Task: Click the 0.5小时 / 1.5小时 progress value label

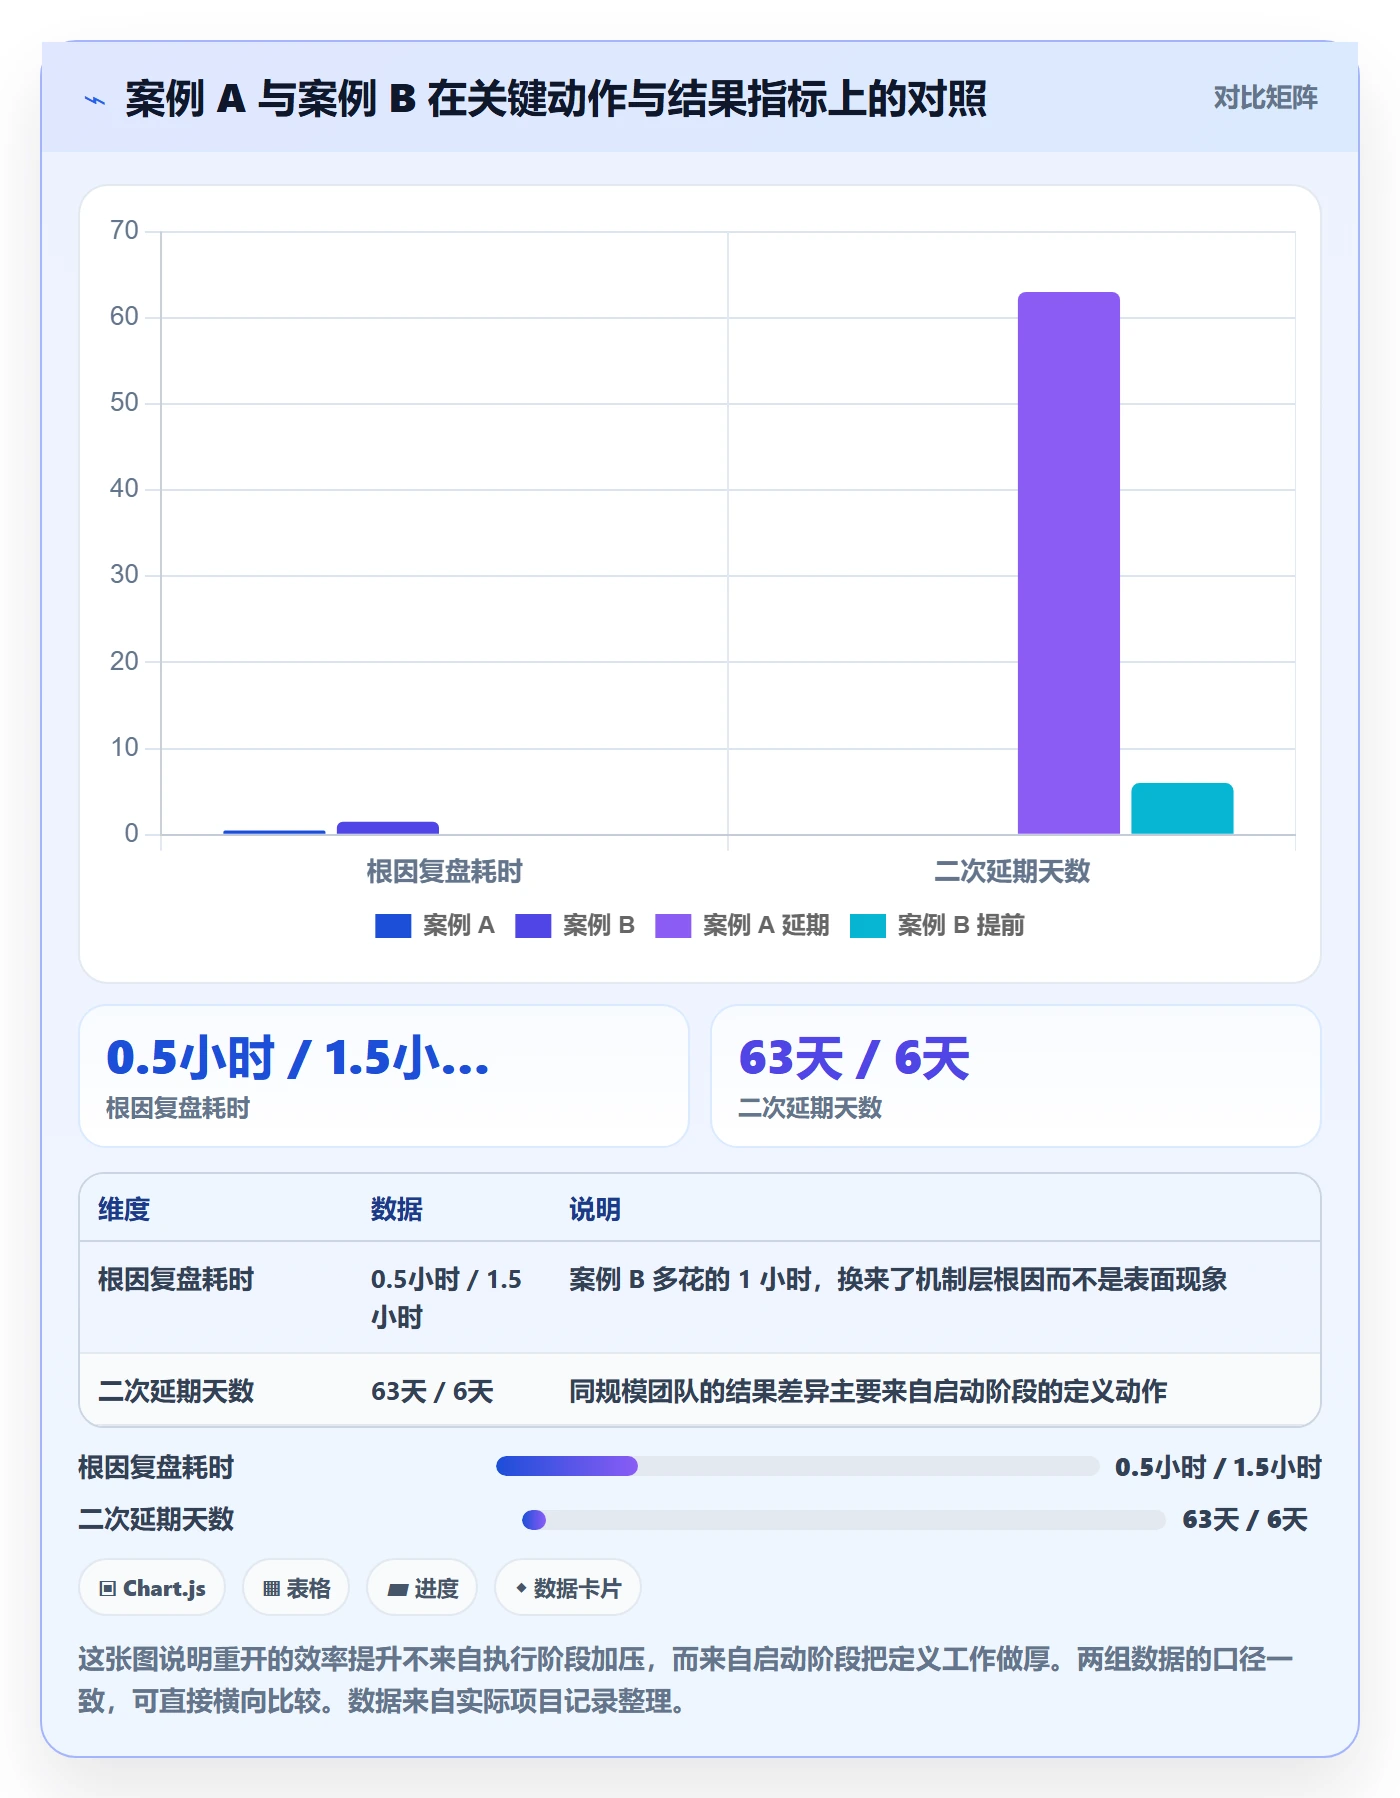Action: [1218, 1467]
